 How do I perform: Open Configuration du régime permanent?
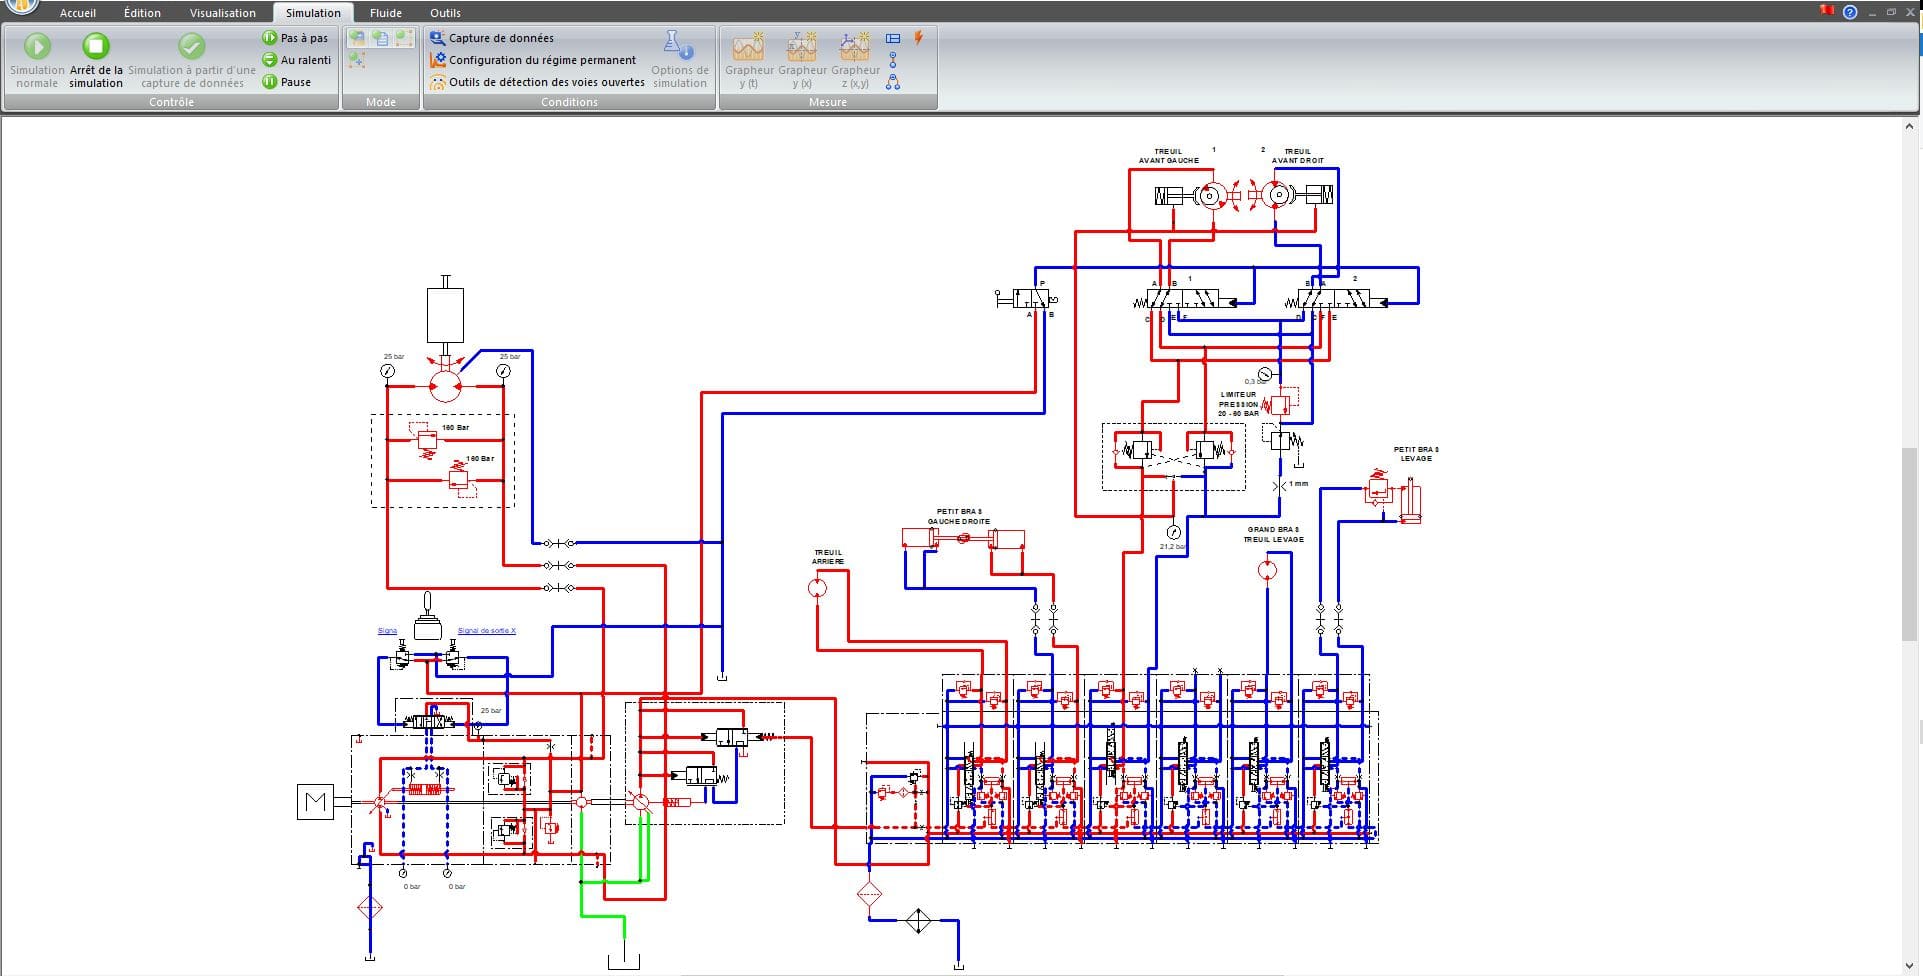[533, 60]
